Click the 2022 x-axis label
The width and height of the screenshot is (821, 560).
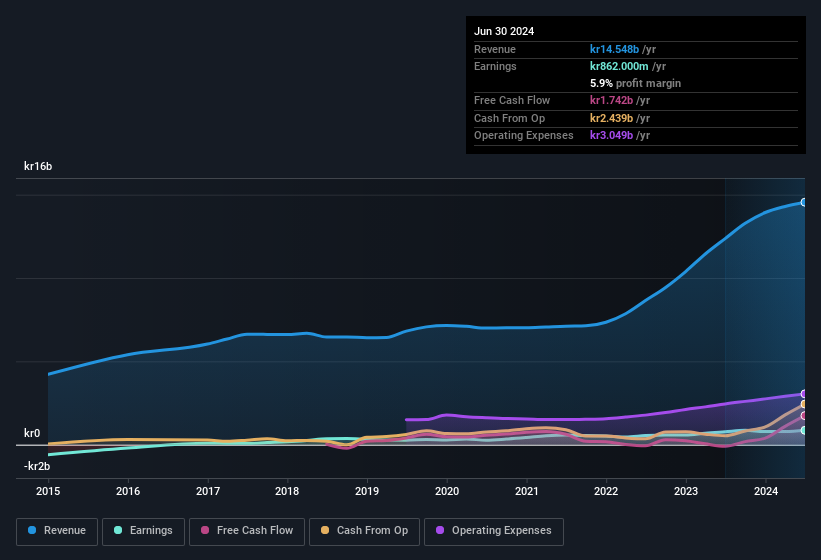(x=606, y=491)
